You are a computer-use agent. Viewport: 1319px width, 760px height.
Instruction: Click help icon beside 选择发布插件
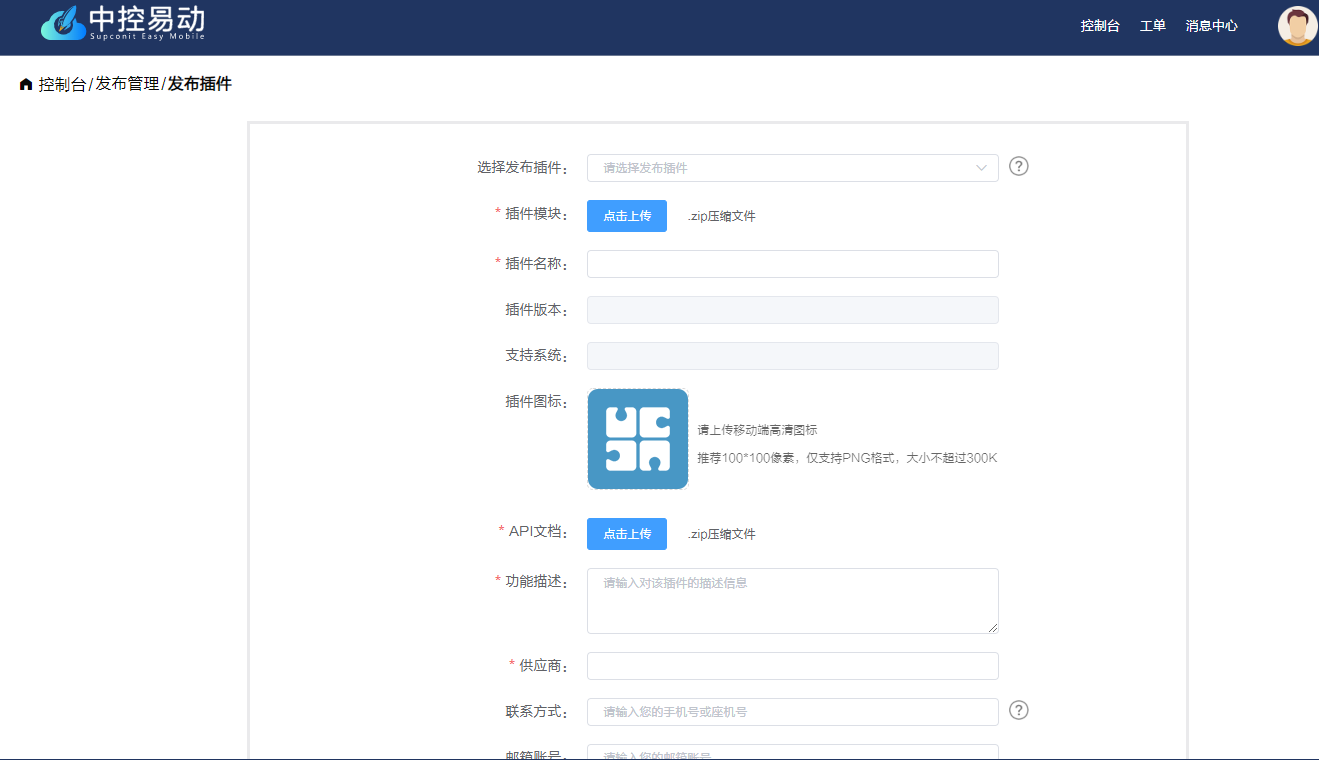(x=1018, y=166)
